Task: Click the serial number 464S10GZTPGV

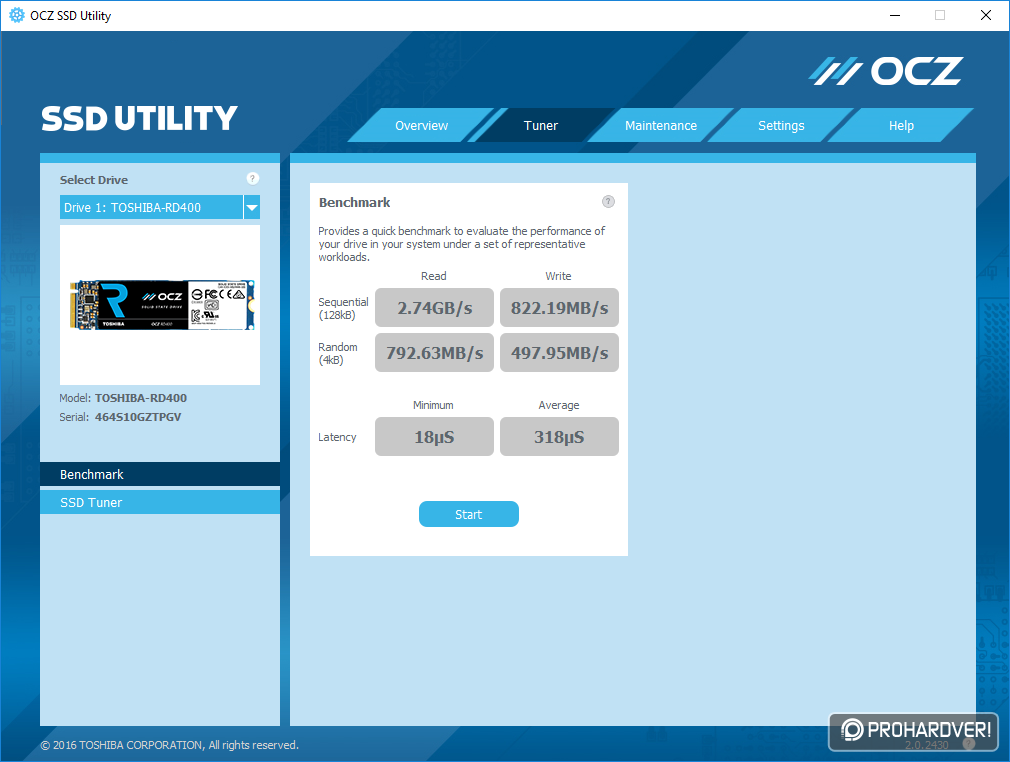Action: (138, 417)
